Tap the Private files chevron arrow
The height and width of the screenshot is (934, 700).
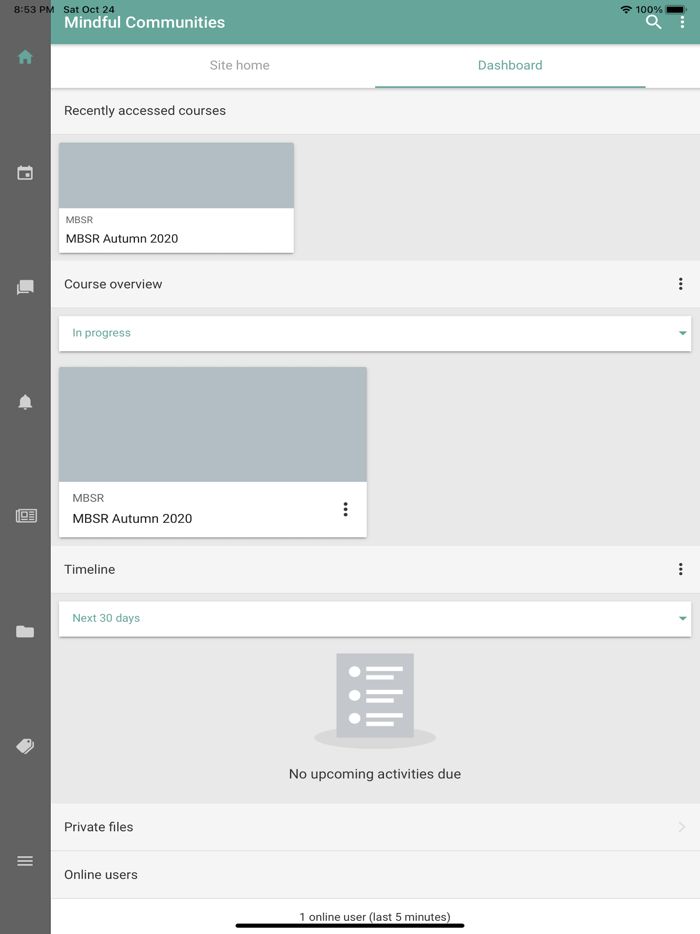coord(682,827)
